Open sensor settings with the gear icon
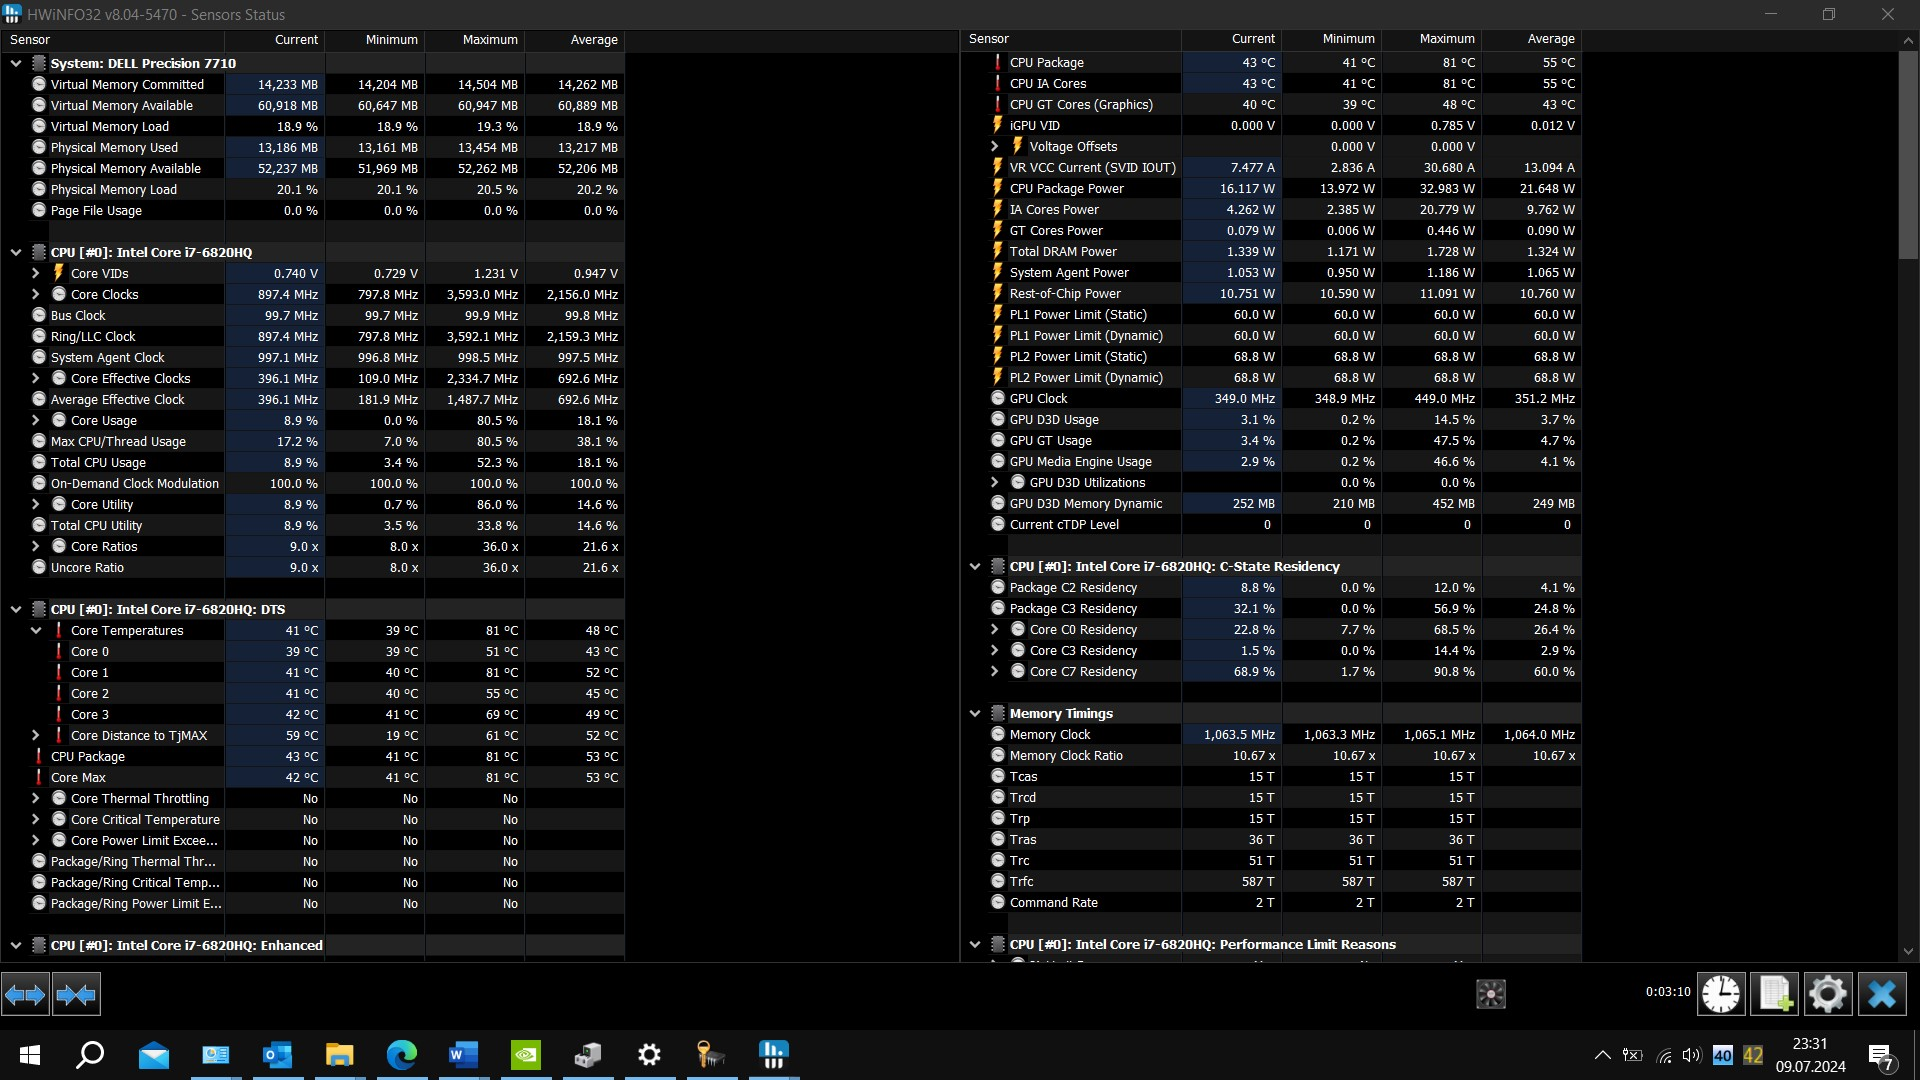Image resolution: width=1920 pixels, height=1080 pixels. tap(1828, 994)
